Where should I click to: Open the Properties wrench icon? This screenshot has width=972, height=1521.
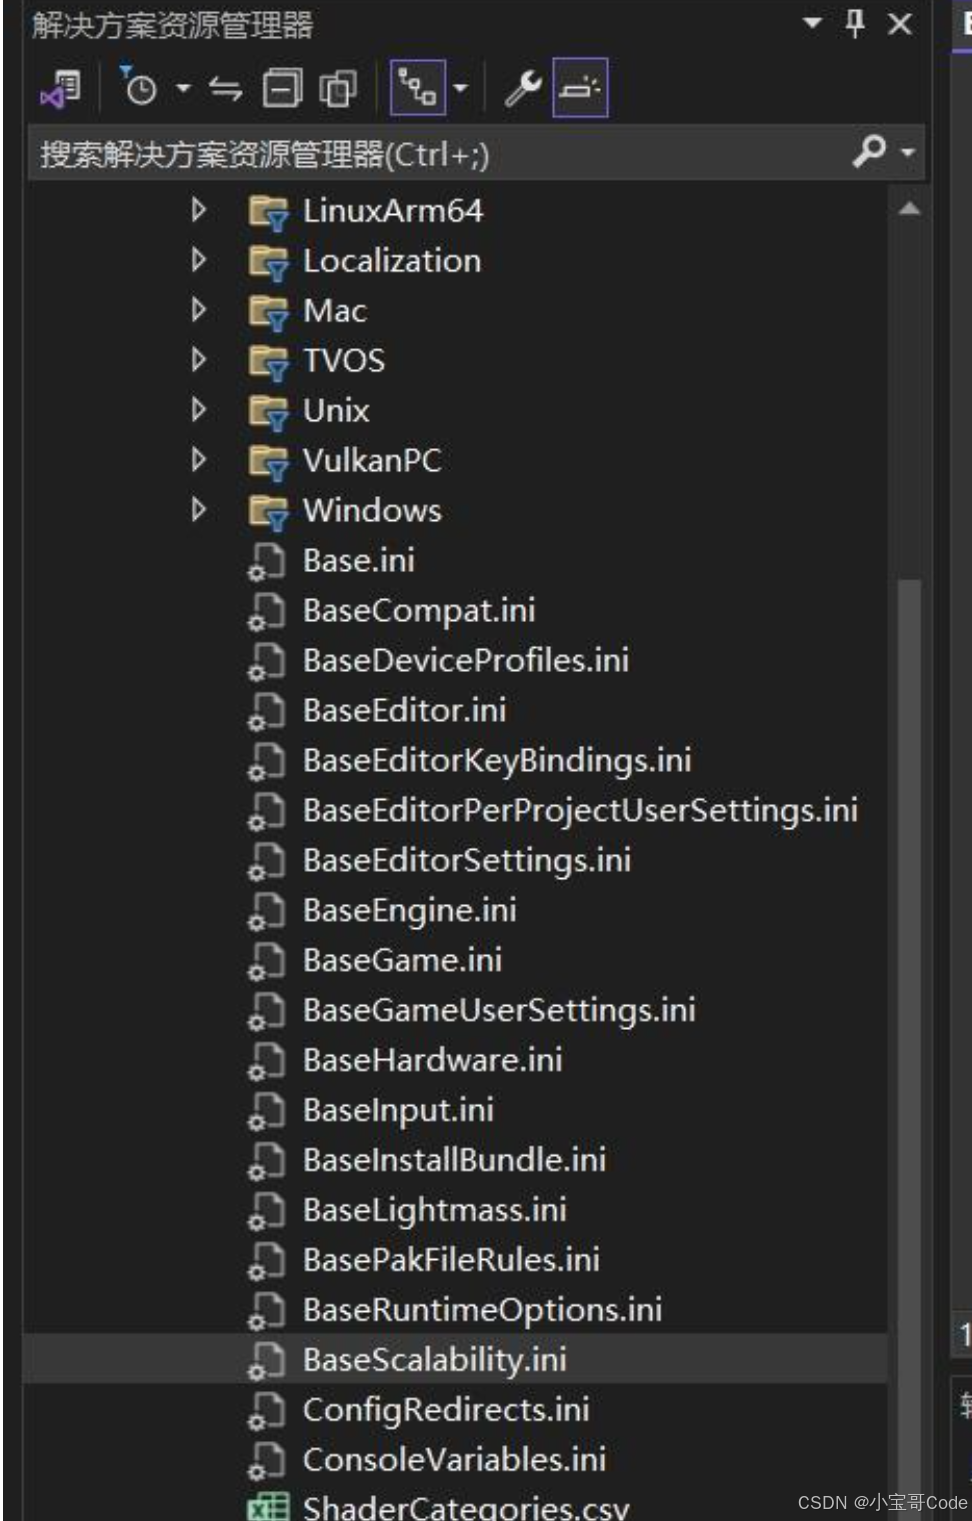click(x=521, y=88)
